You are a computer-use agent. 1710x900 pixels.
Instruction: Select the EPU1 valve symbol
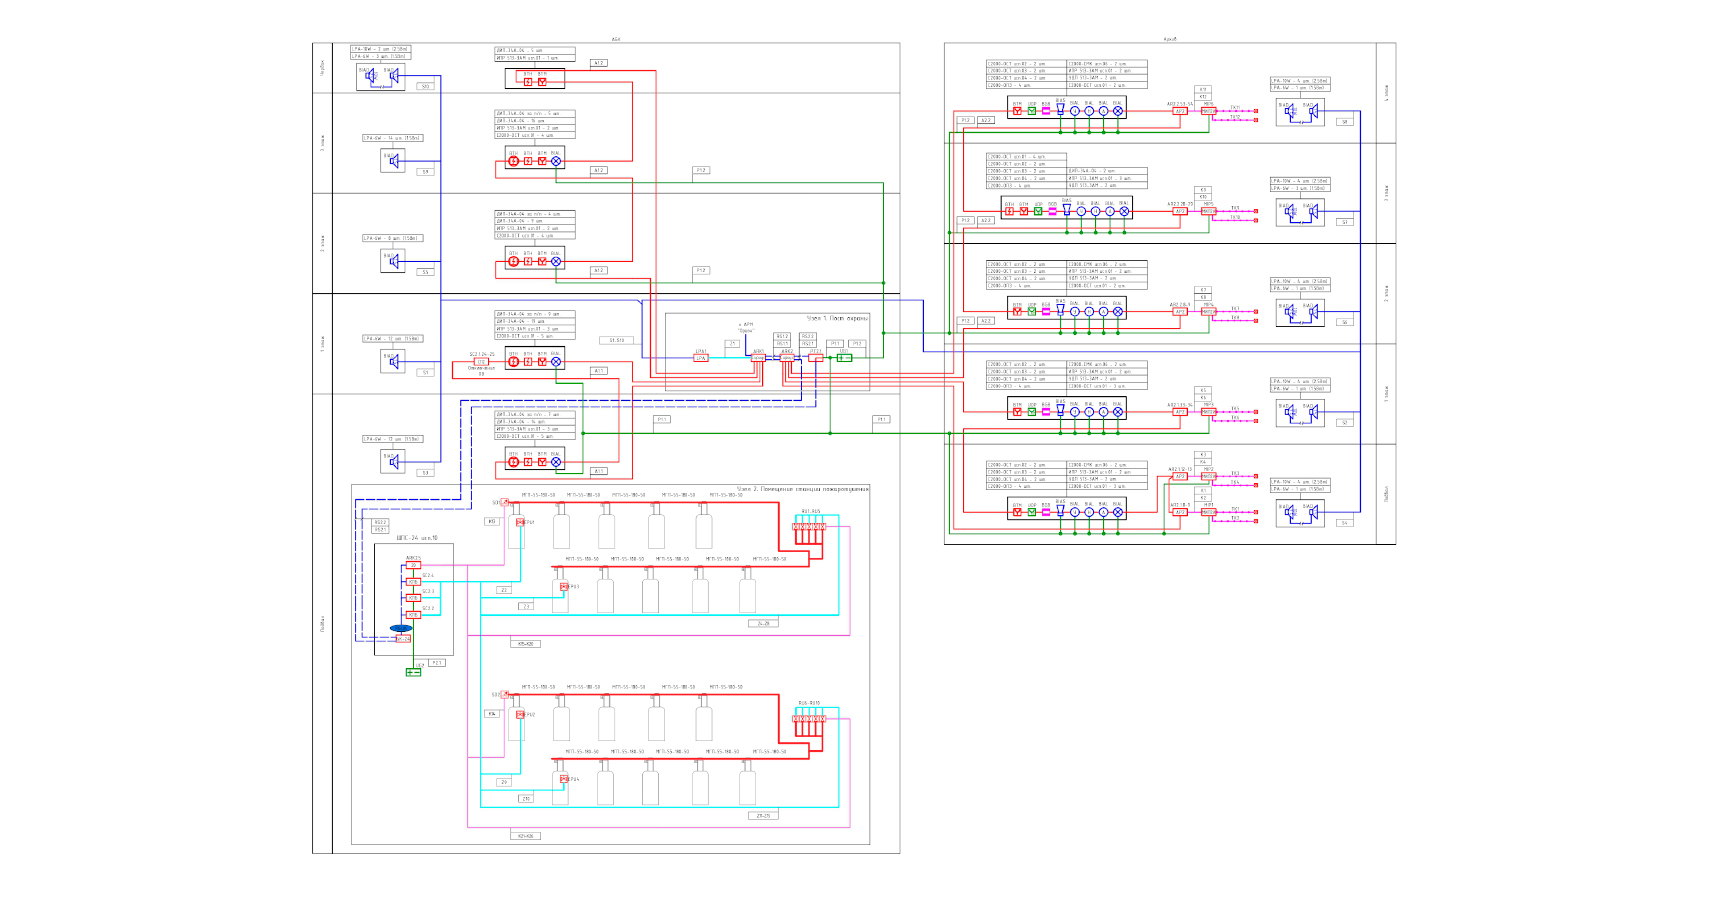[x=520, y=522]
